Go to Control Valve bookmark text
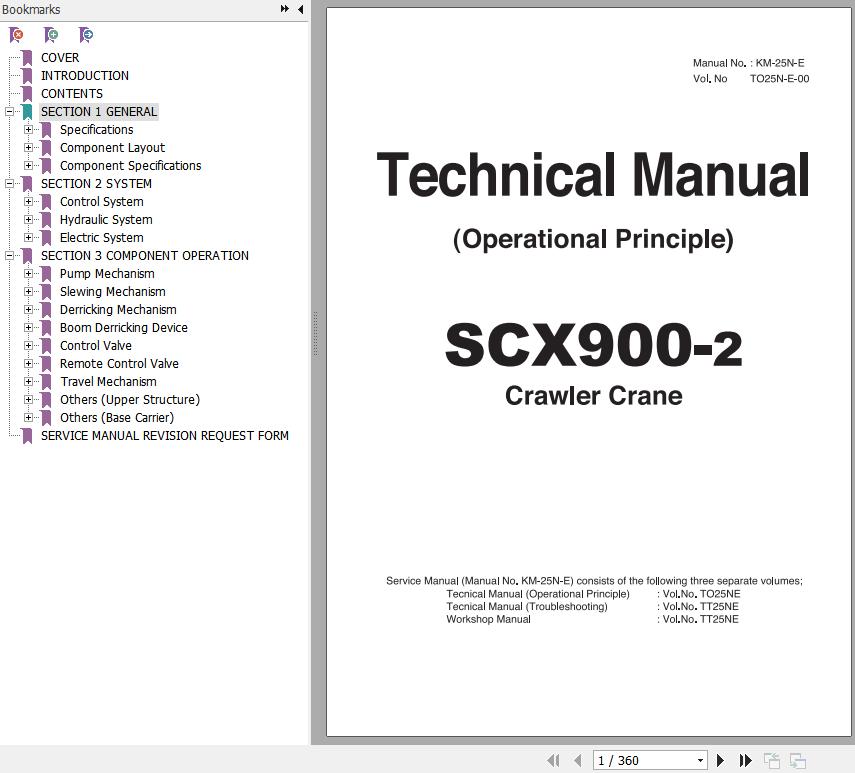The width and height of the screenshot is (855, 773). [95, 346]
